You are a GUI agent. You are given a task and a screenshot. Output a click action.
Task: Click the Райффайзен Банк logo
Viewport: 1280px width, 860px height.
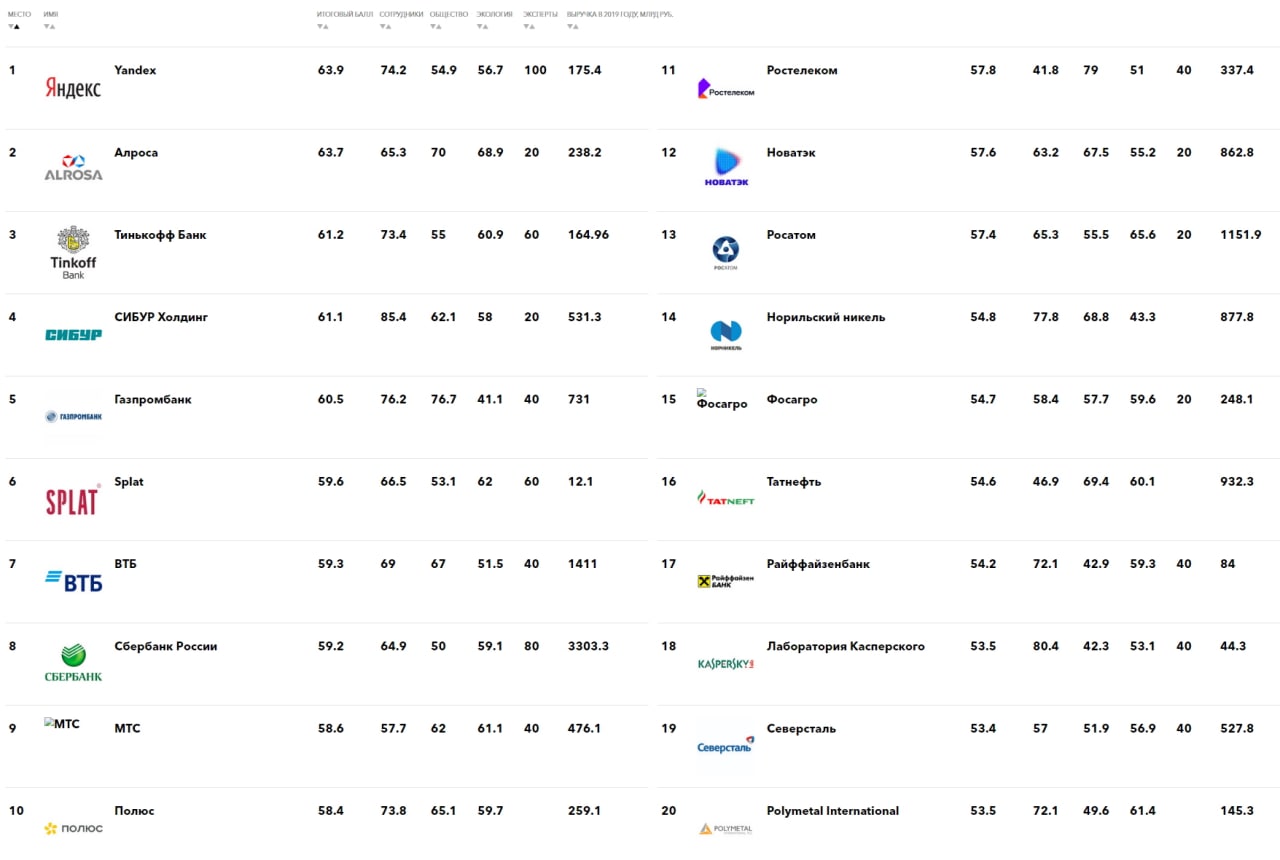726,581
